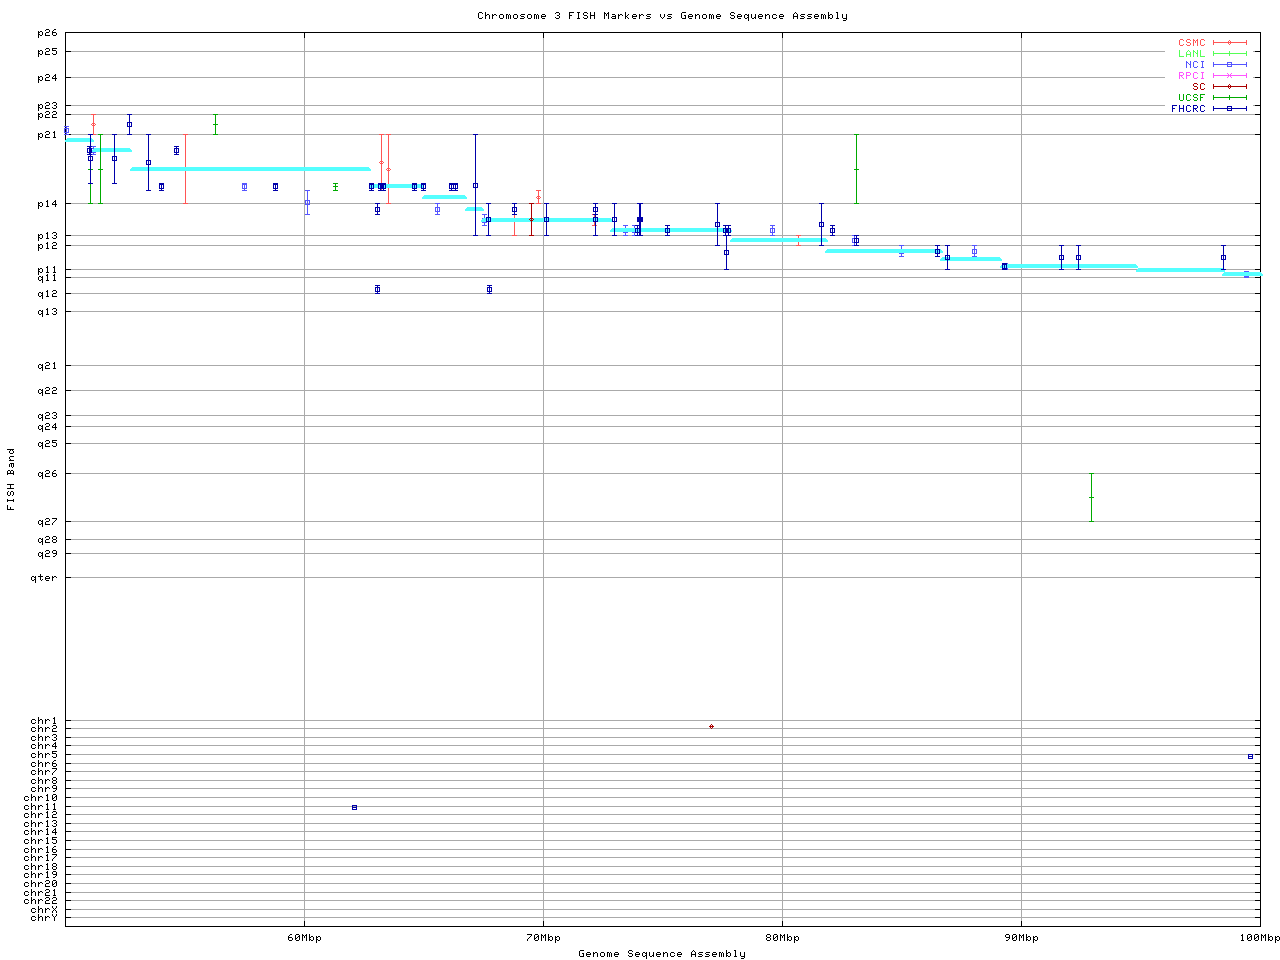1280x960 pixels.
Task: Click the chart title Chromosome 3 FISH Markers
Action: (x=662, y=16)
